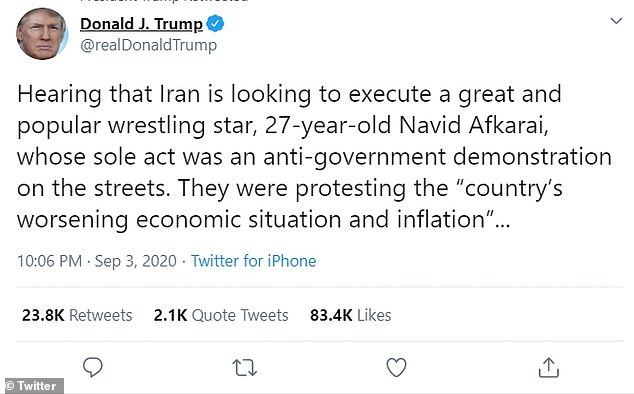Open the Donald J. Trump name link

141,24
